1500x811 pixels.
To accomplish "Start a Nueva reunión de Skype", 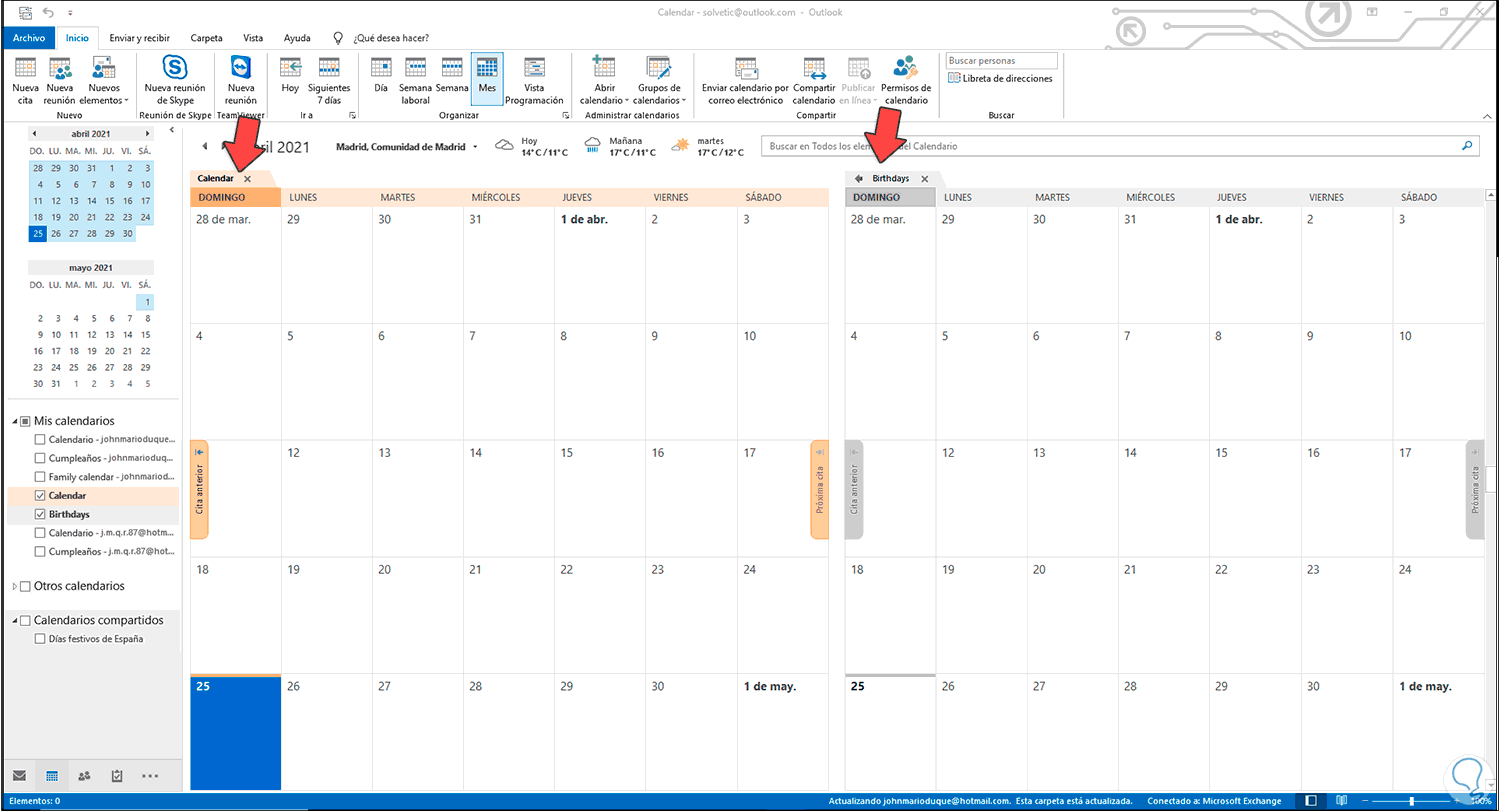I will click(175, 80).
